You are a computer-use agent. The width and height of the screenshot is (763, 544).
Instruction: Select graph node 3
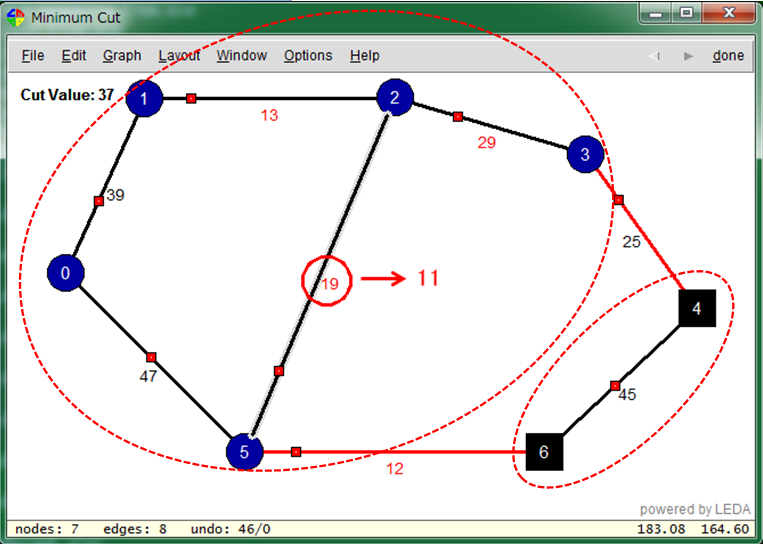585,154
